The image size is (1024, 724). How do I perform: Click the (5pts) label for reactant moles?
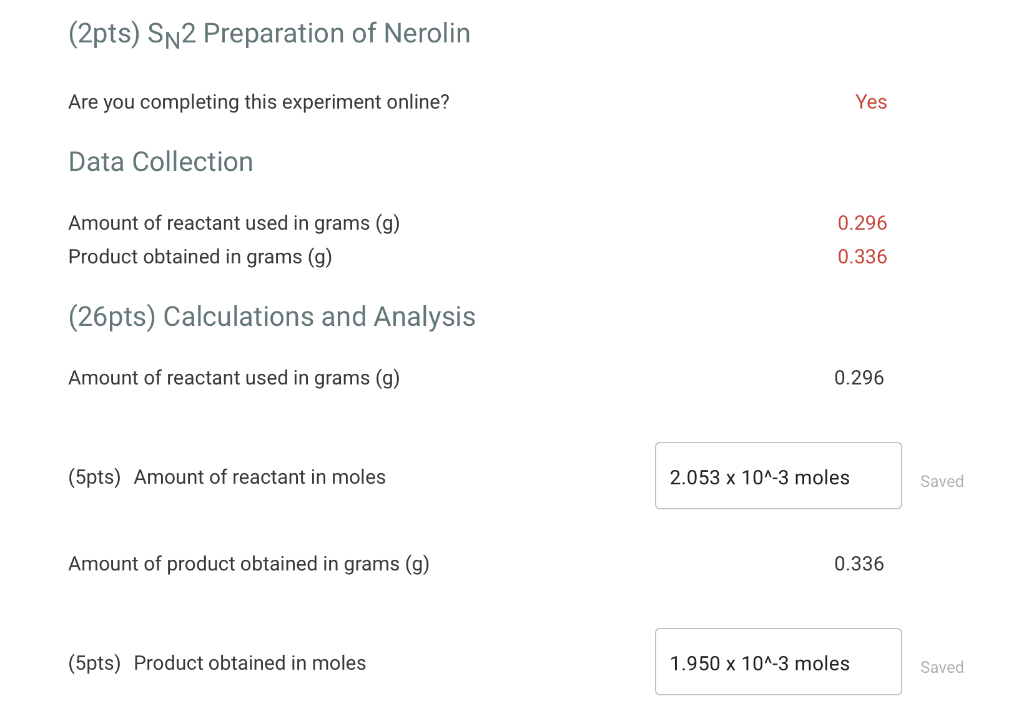tap(94, 477)
